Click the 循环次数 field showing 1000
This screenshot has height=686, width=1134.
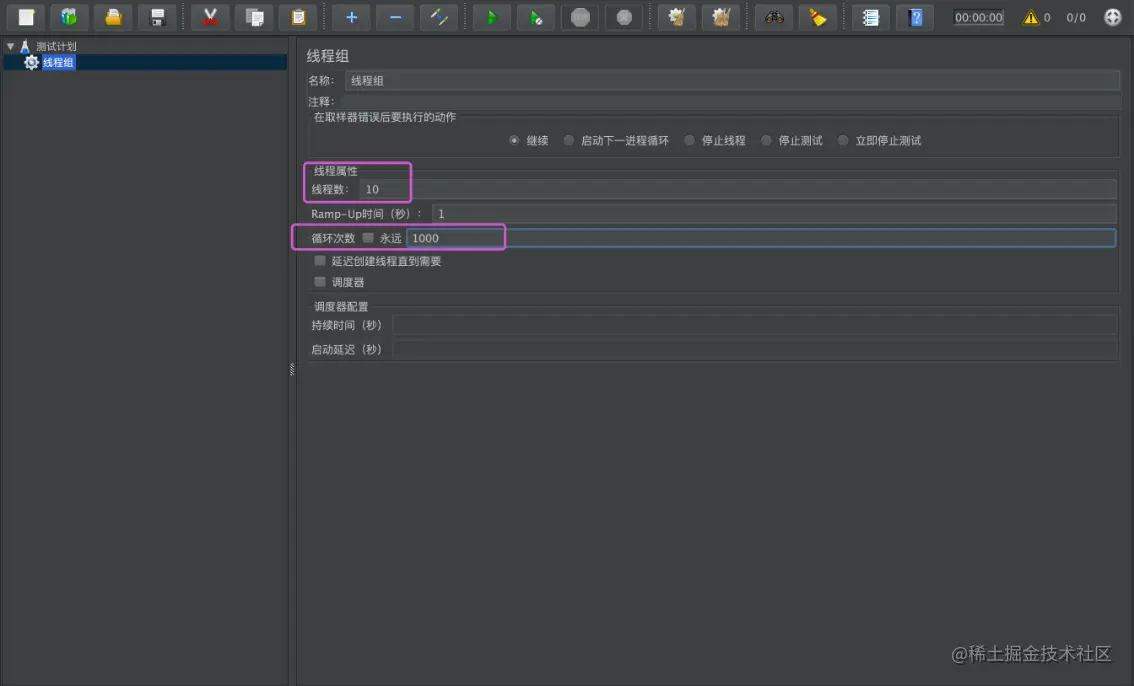pyautogui.click(x=761, y=238)
